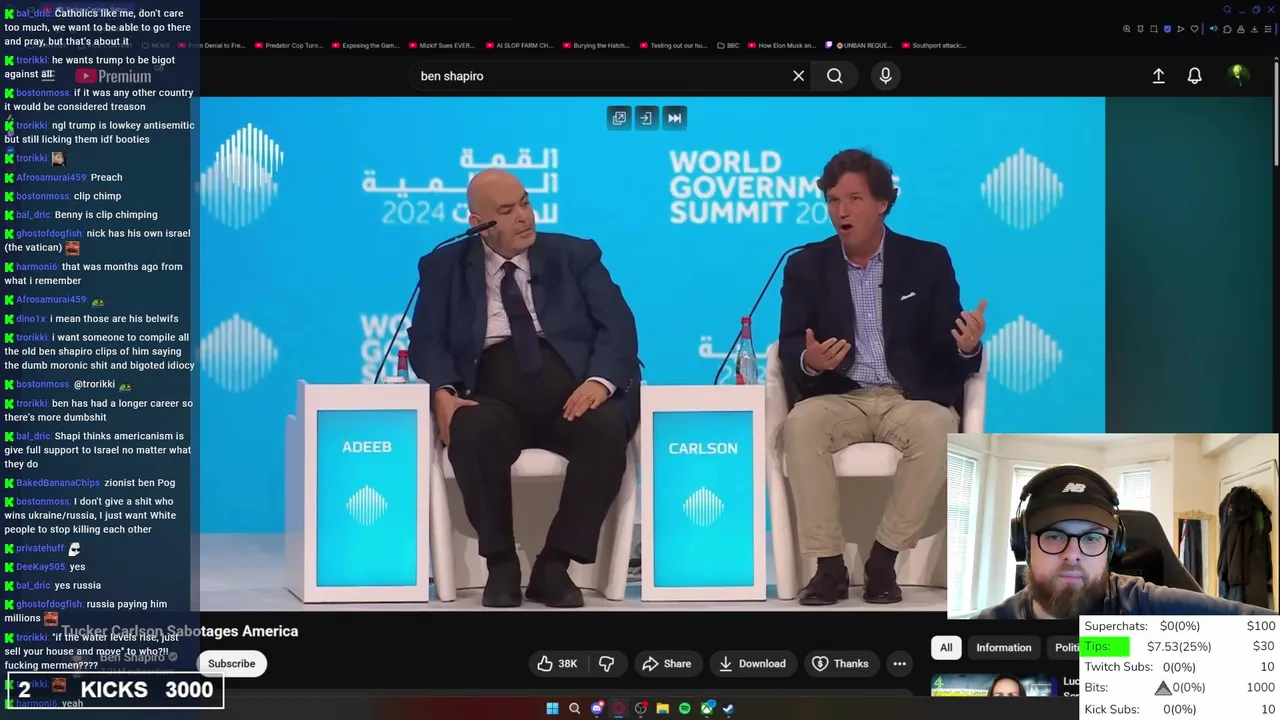Open the BBC bookmark folder
This screenshot has width=1280, height=720.
(727, 45)
